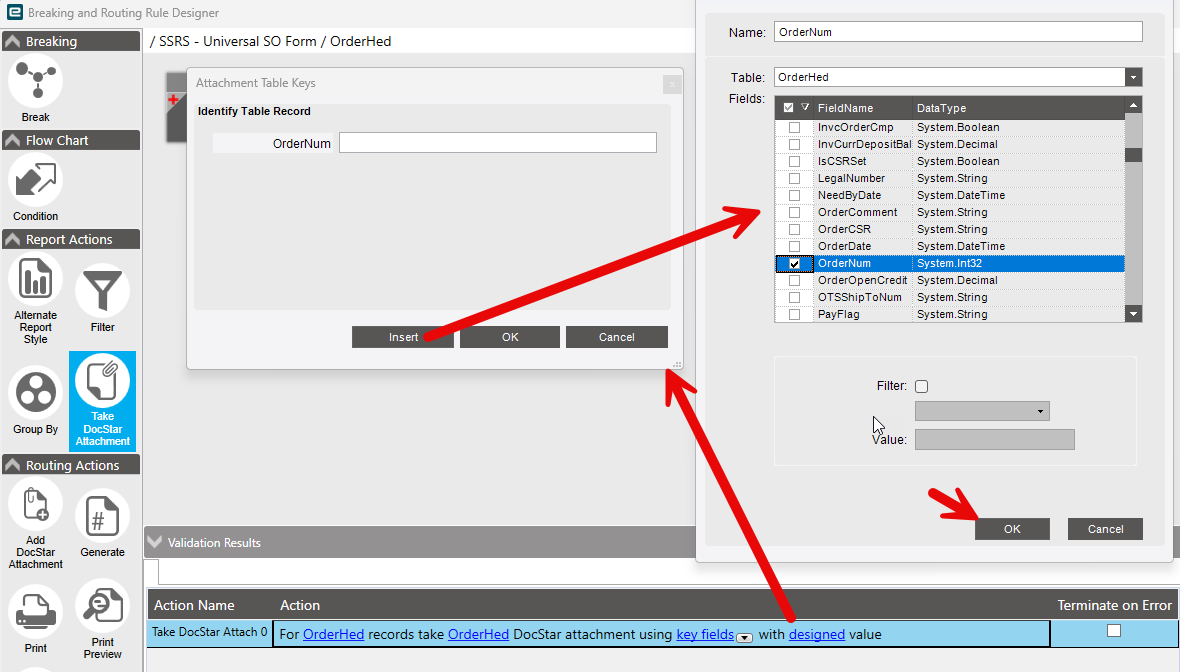The image size is (1180, 672).
Task: Click the designed value link
Action: (x=817, y=634)
